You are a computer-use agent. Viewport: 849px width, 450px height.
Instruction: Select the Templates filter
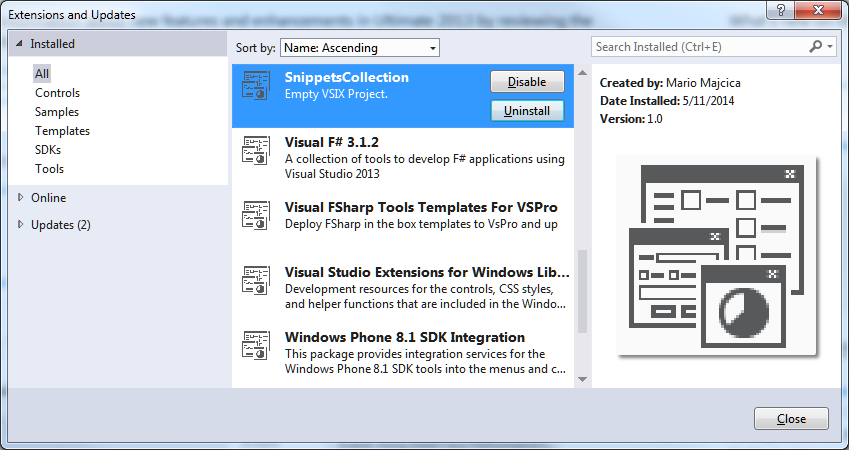click(62, 131)
